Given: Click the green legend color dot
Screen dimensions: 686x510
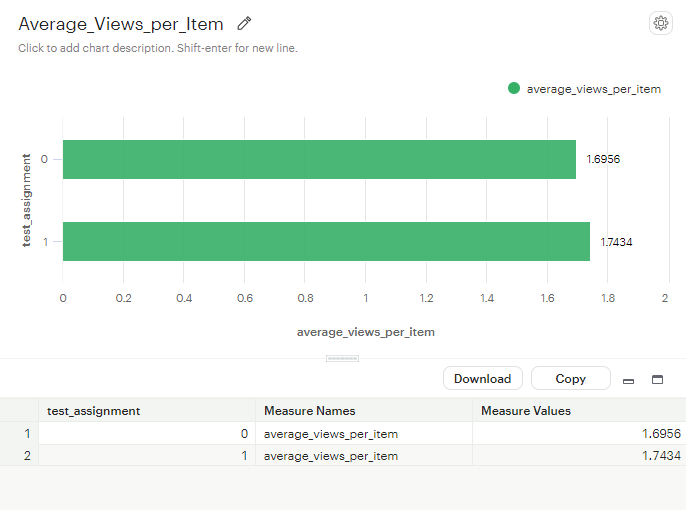Looking at the screenshot, I should (514, 88).
